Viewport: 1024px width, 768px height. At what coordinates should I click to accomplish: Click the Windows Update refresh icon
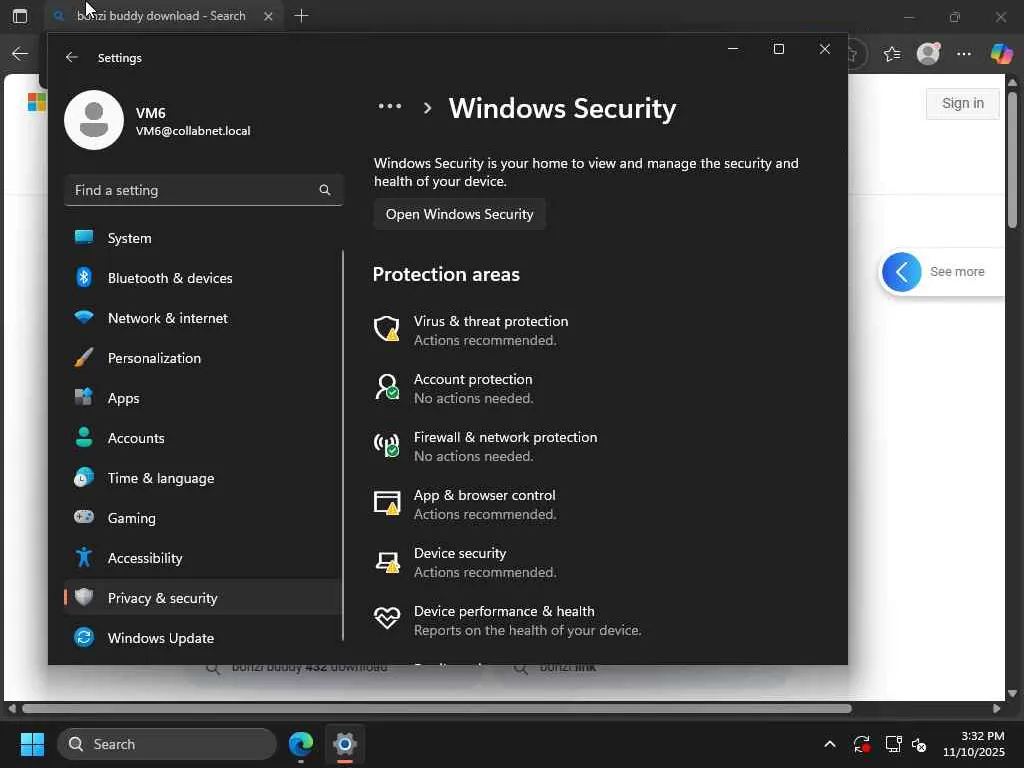pos(84,637)
